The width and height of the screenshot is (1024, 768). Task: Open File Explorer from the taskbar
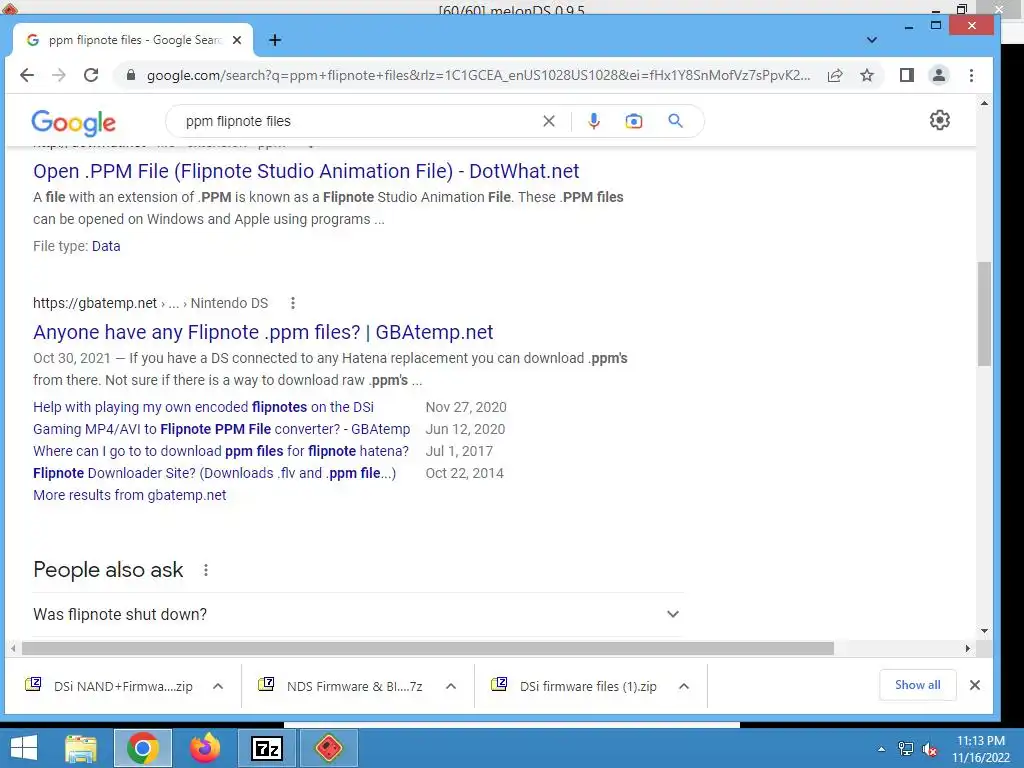[x=81, y=748]
